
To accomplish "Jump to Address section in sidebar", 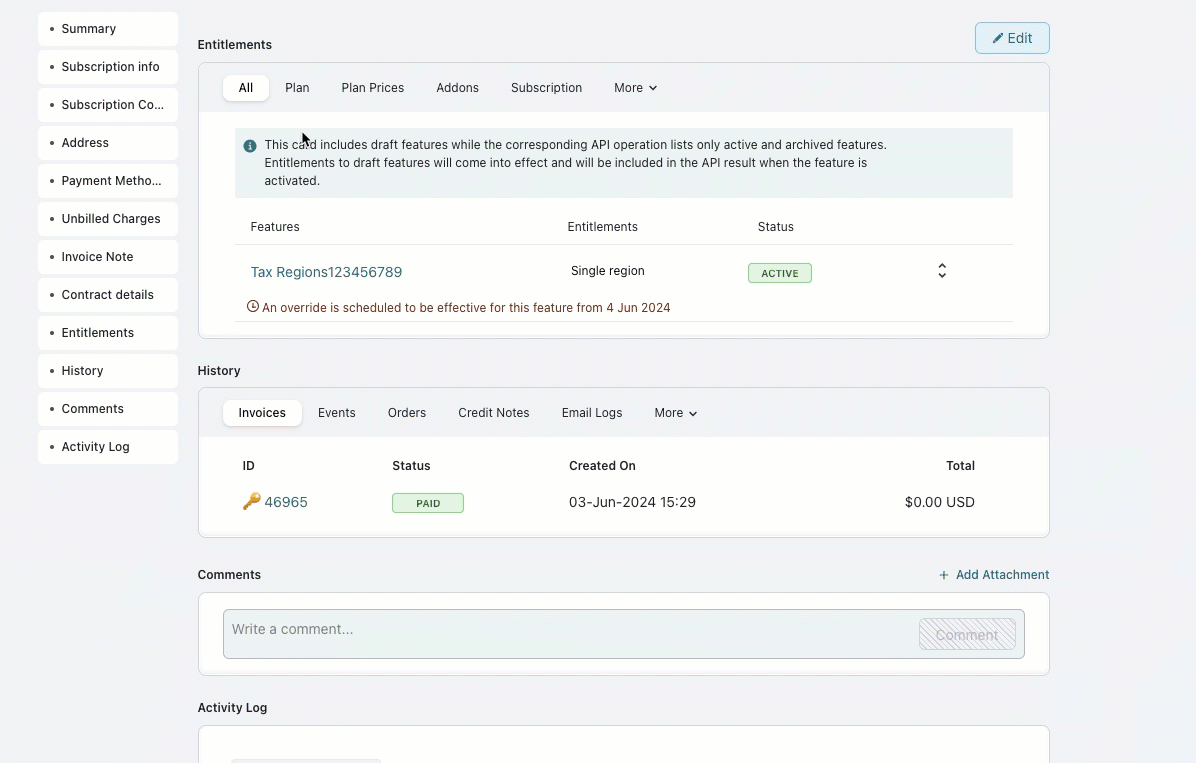I will [x=108, y=143].
